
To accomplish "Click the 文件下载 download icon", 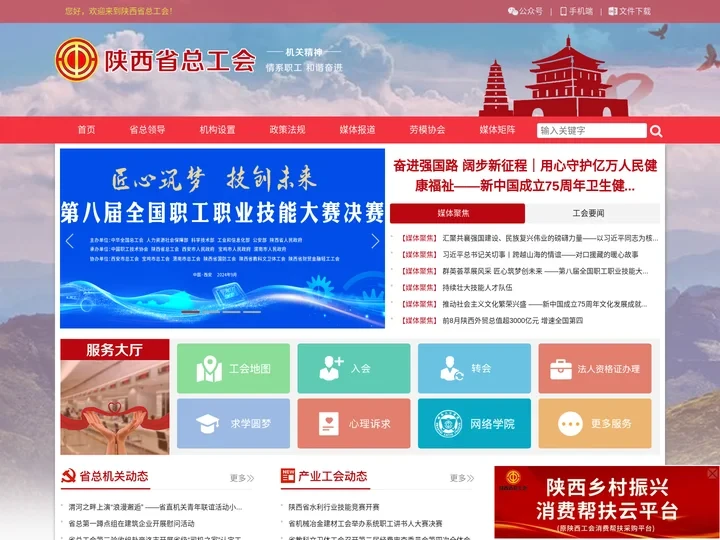I will [x=613, y=11].
